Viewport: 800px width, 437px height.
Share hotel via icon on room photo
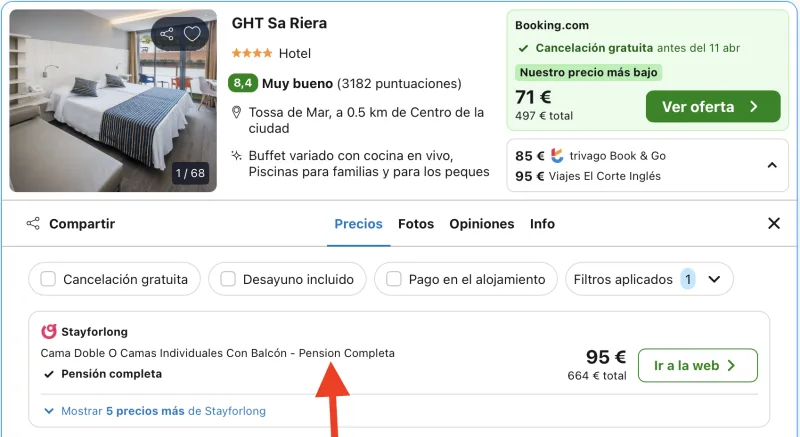167,34
